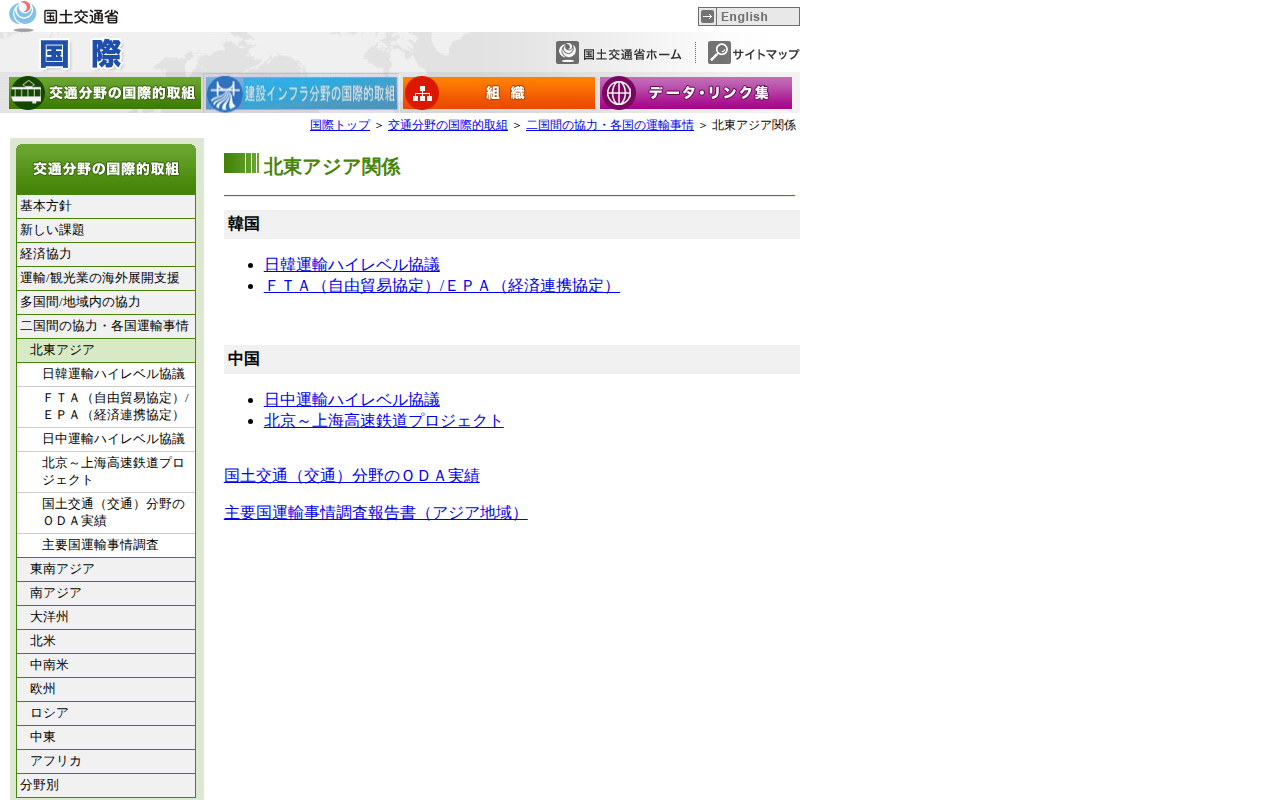Open sidebar item 日韓運輸ハイレベル協議
The height and width of the screenshot is (800, 1280).
coord(106,374)
